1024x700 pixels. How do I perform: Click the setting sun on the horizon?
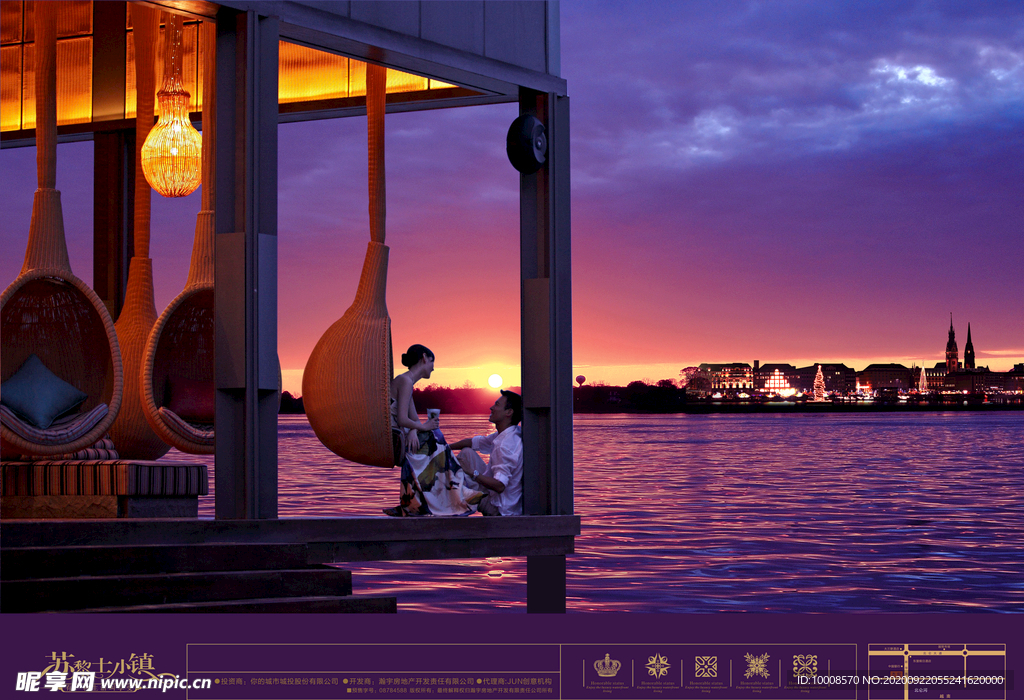[494, 381]
